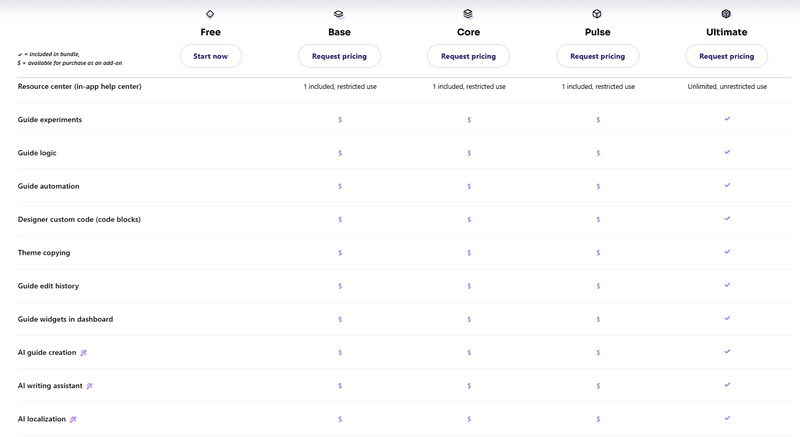Click Base dollar sign for Guide logic
The width and height of the screenshot is (800, 437).
(x=340, y=153)
